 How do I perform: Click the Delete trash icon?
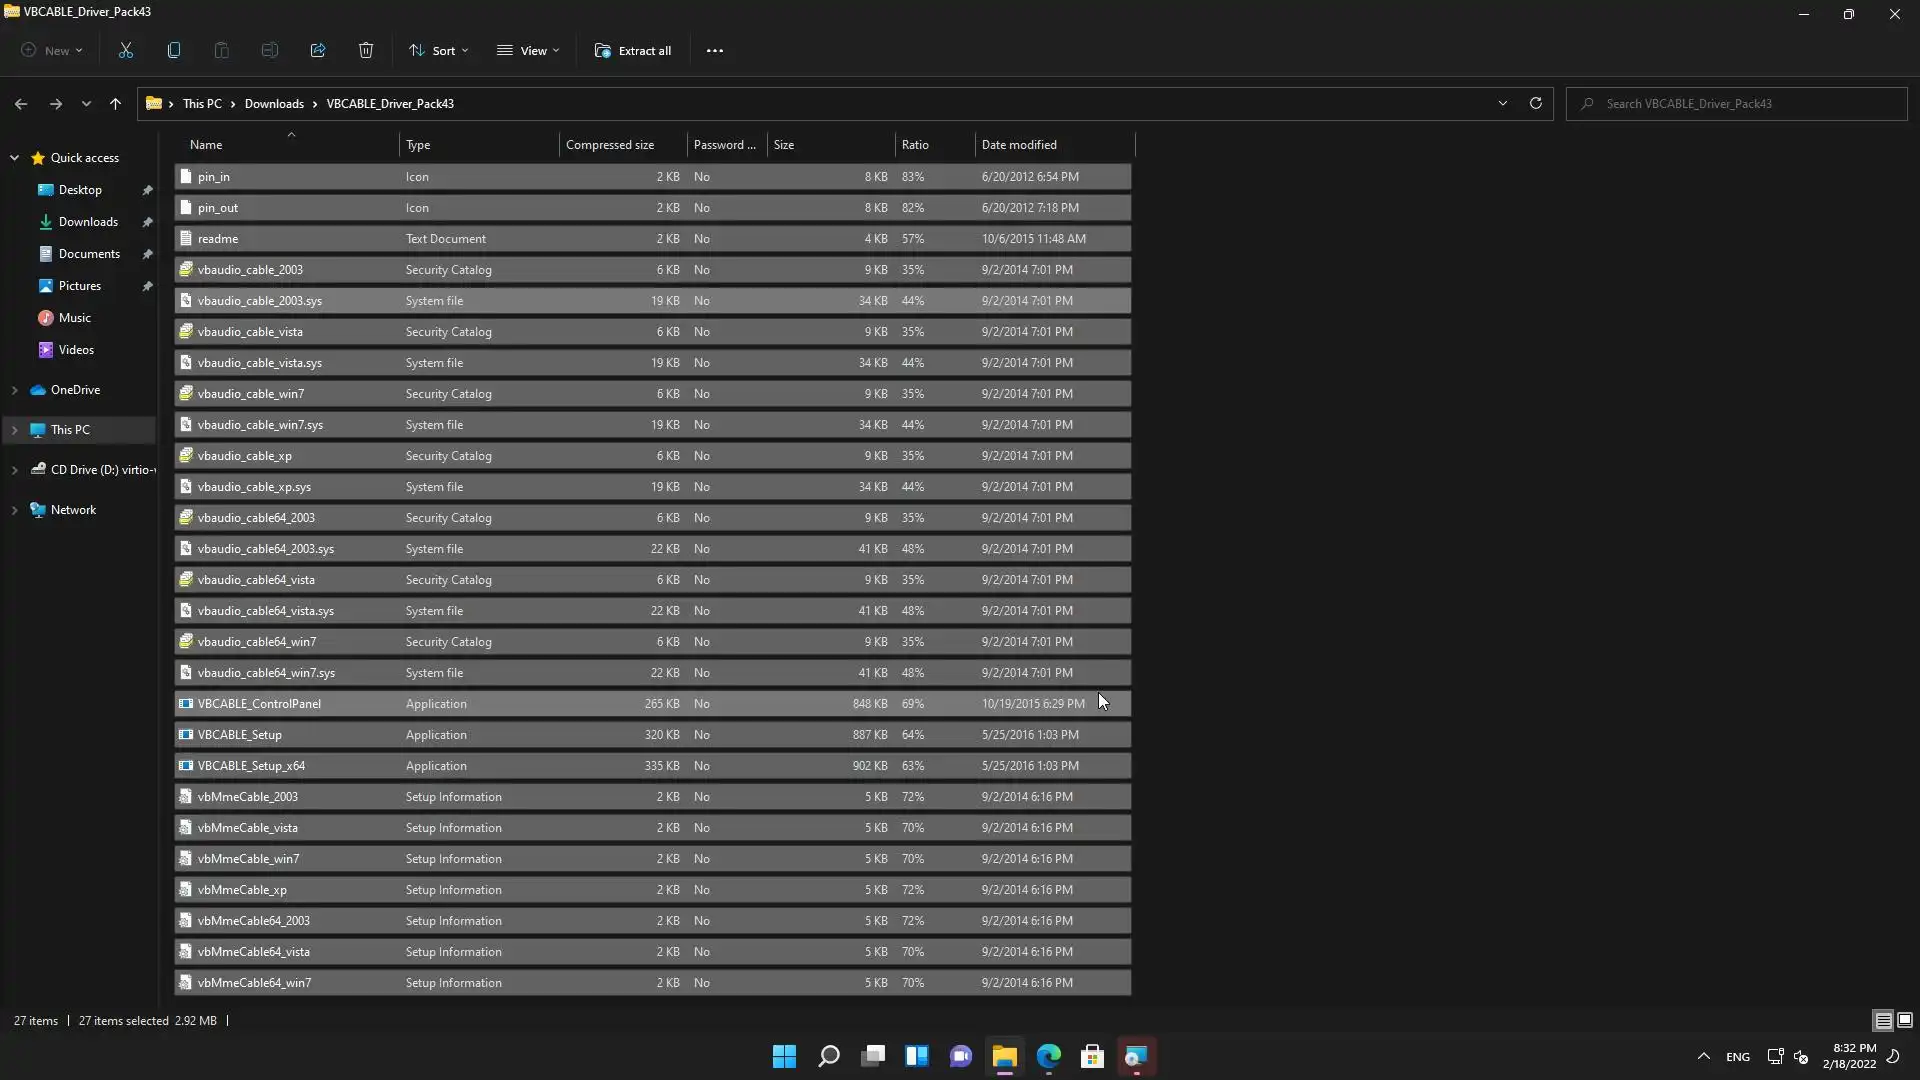(366, 51)
